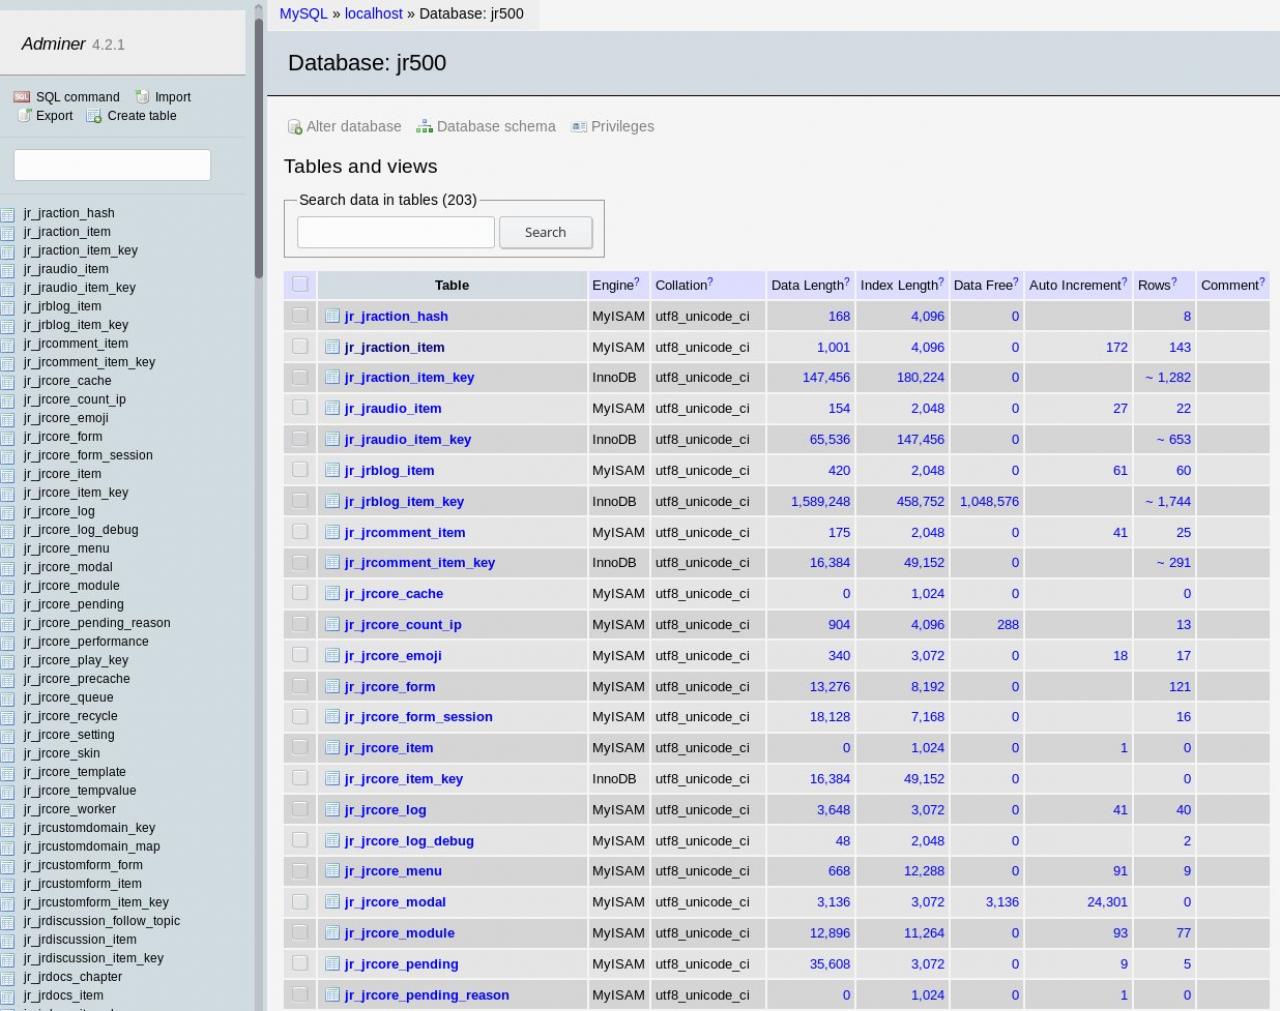Open the MySQL breadcrumb link

(x=303, y=14)
